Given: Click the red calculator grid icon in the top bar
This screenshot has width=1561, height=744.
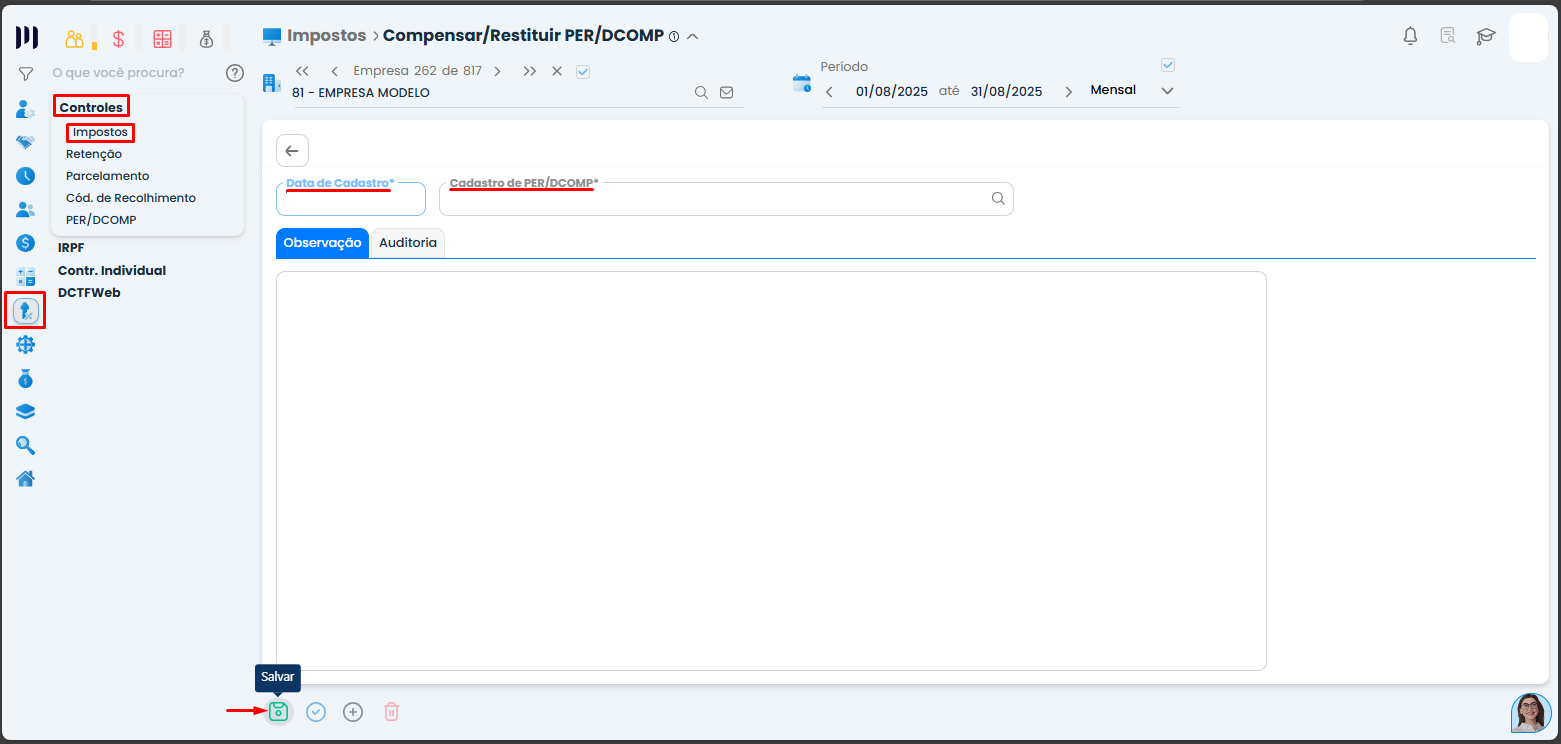Looking at the screenshot, I should click(162, 39).
